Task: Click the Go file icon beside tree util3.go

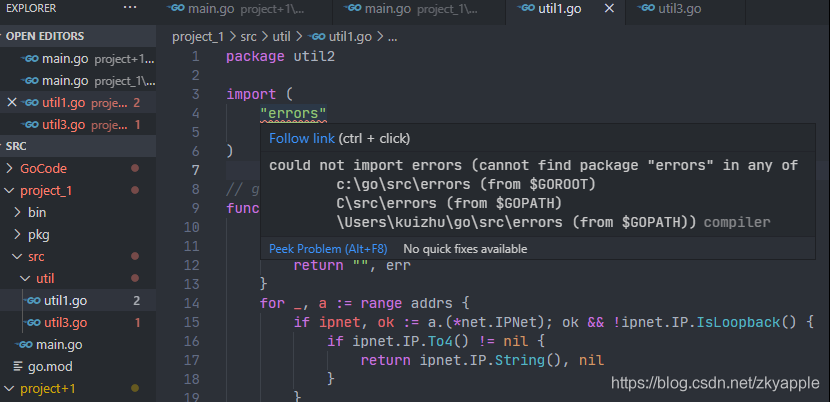Action: click(x=33, y=323)
